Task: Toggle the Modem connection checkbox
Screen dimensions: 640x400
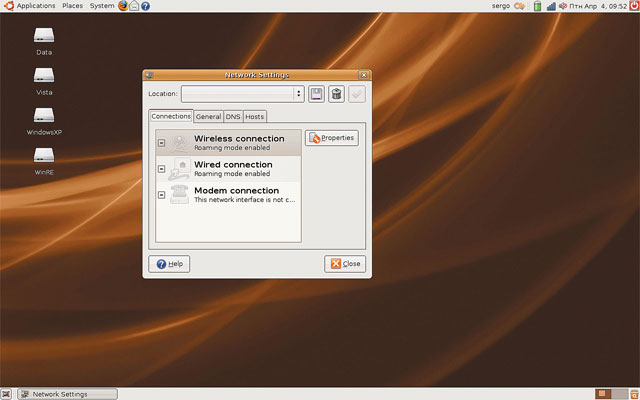Action: (162, 195)
